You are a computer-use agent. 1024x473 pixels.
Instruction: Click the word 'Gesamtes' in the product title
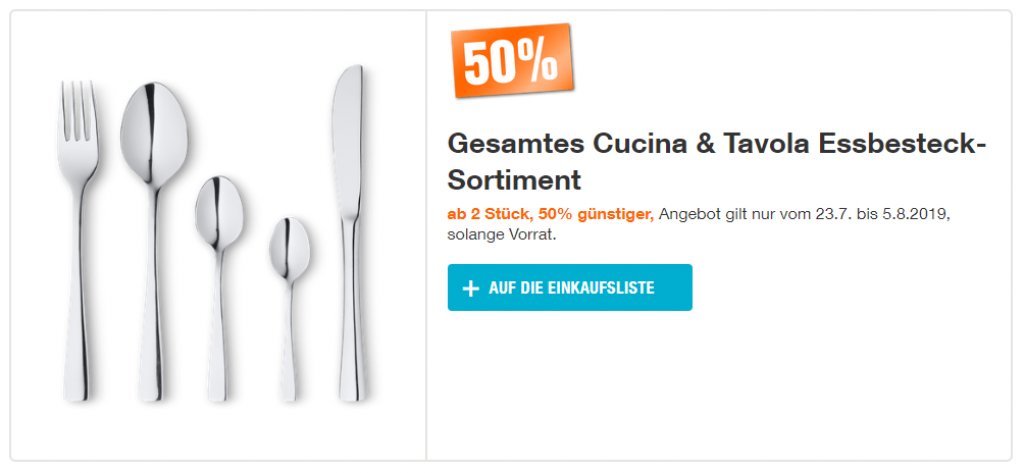(500, 144)
